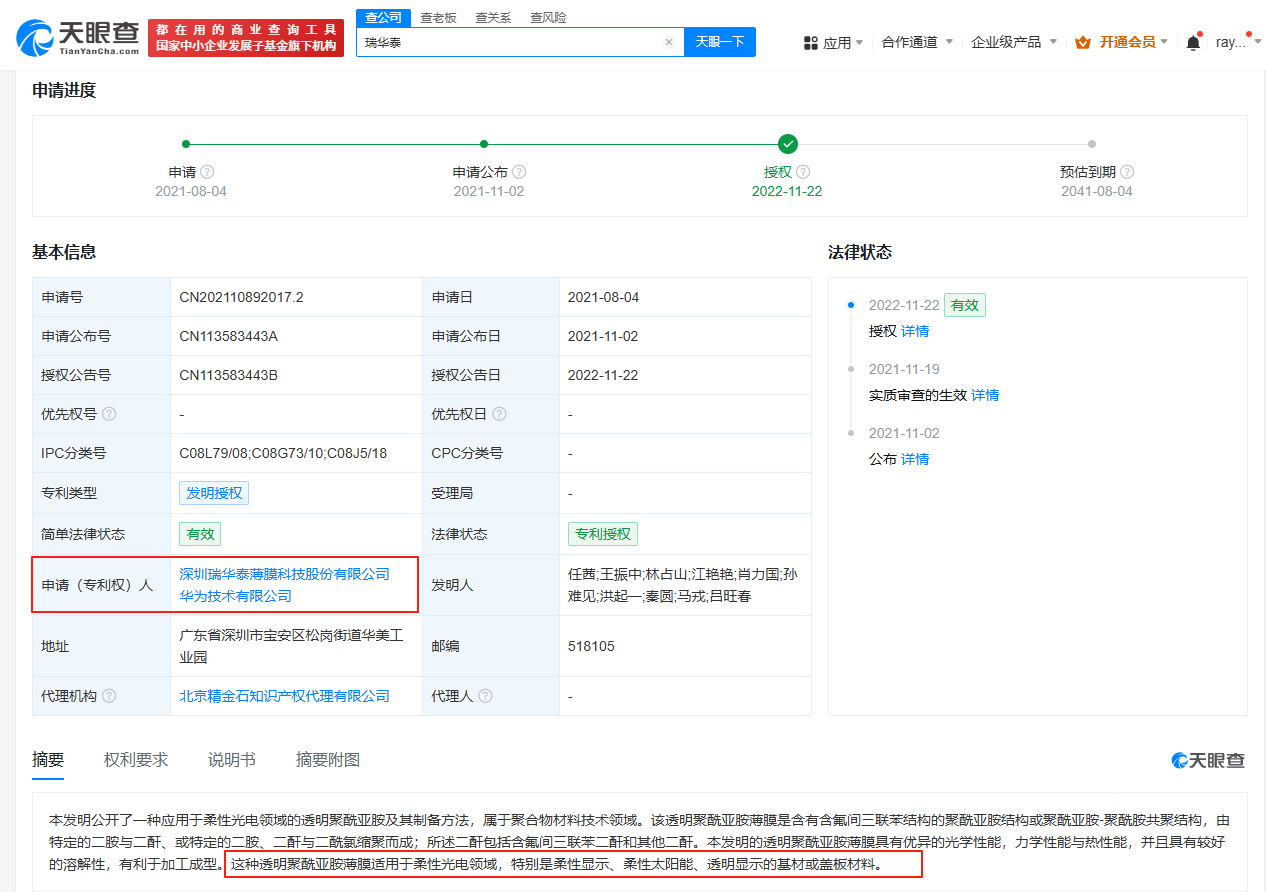Select the 说明书 tab
Viewport: 1266px width, 892px height.
pyautogui.click(x=232, y=760)
